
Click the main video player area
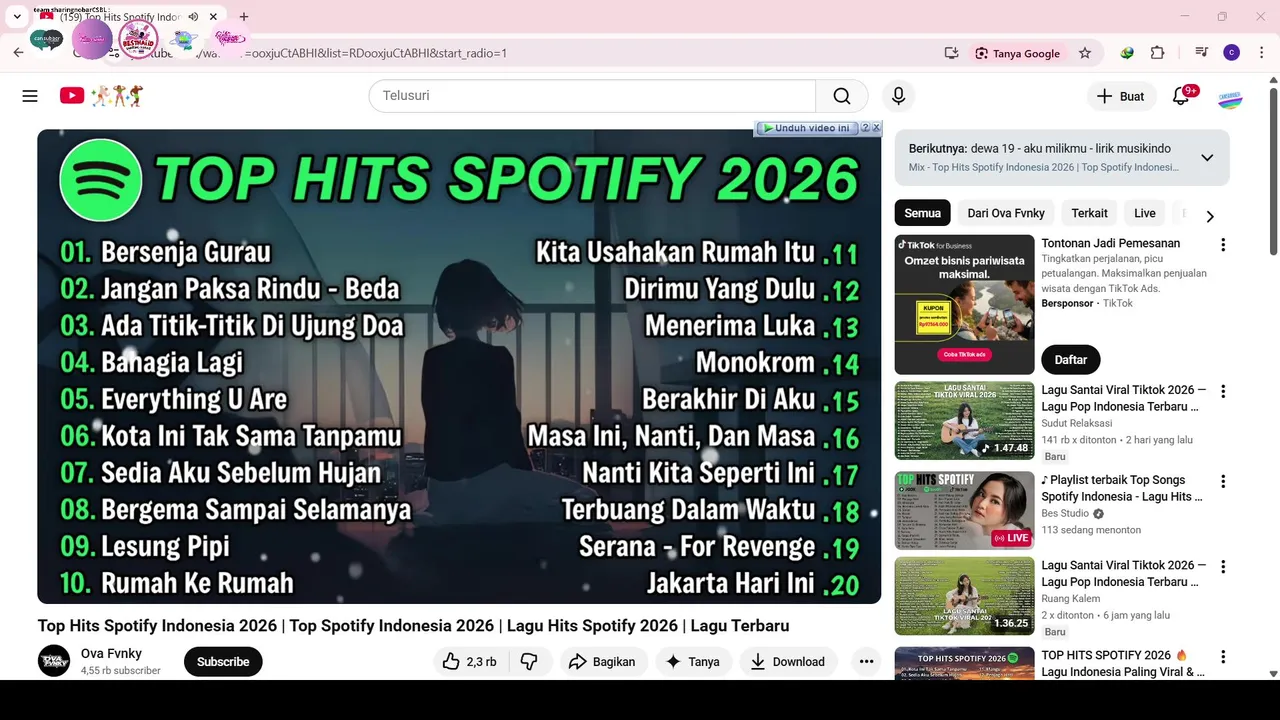click(x=459, y=367)
